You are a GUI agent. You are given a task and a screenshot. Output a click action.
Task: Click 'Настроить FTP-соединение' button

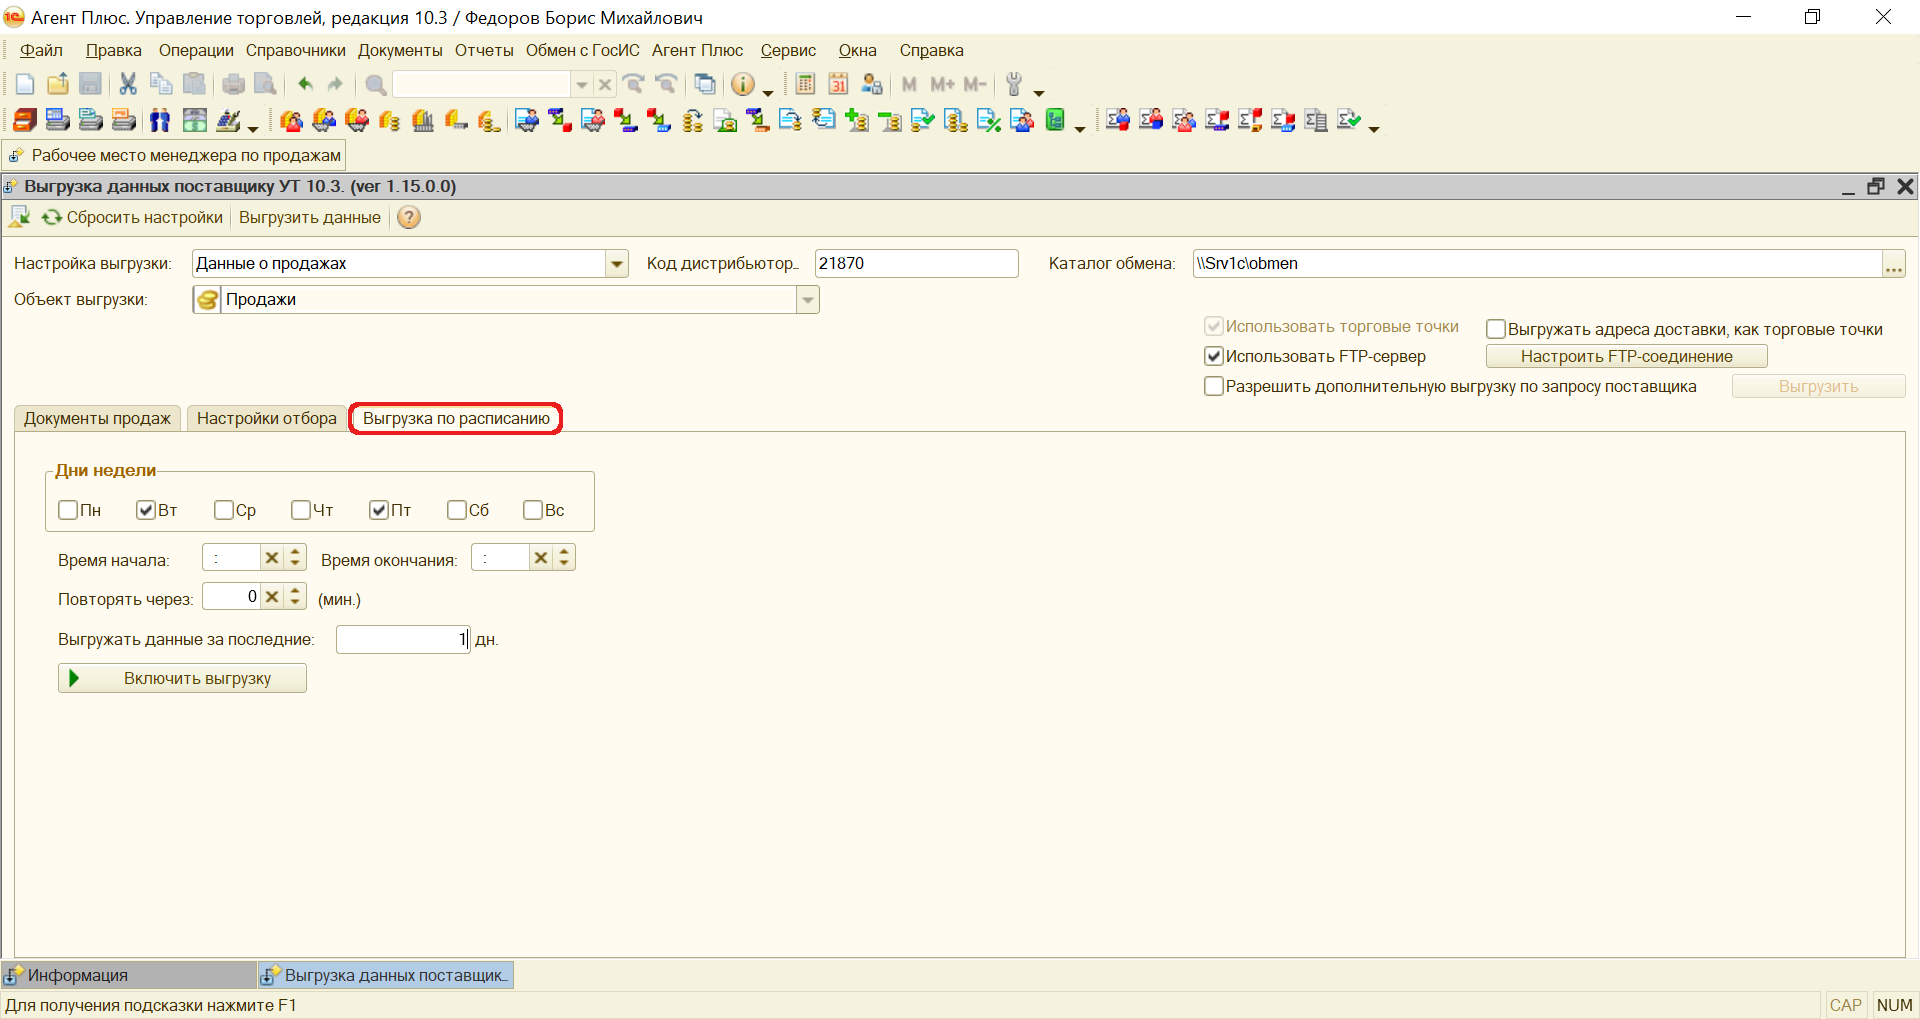(x=1626, y=356)
